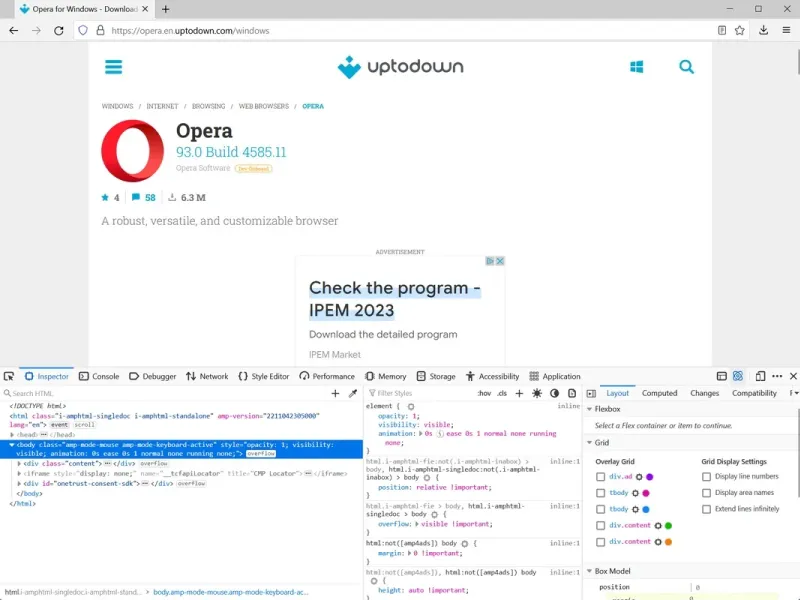The height and width of the screenshot is (600, 800).
Task: Collapse the body element node
Action: [12, 445]
